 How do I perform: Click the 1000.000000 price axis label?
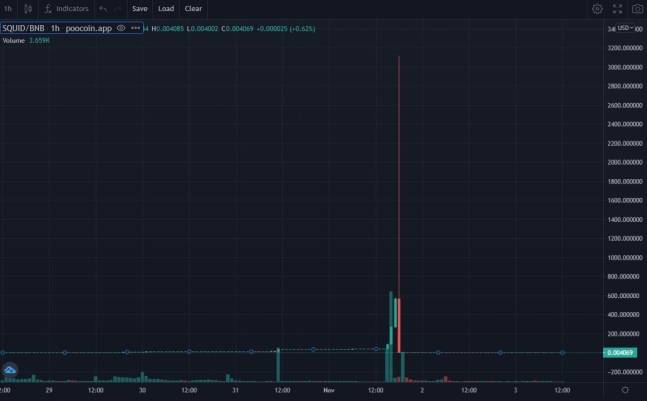(x=625, y=257)
